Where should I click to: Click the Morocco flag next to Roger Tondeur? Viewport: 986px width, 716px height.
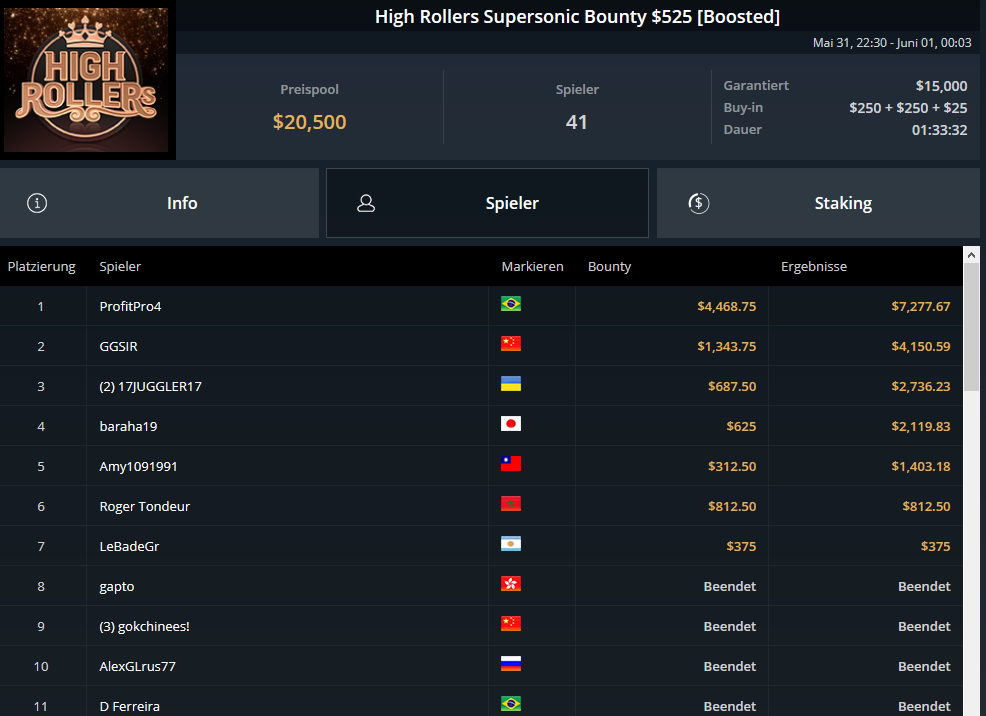[511, 504]
